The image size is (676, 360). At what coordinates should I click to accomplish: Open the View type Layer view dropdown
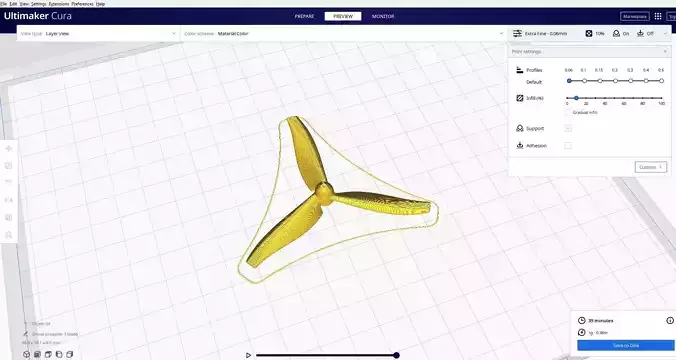coord(99,33)
